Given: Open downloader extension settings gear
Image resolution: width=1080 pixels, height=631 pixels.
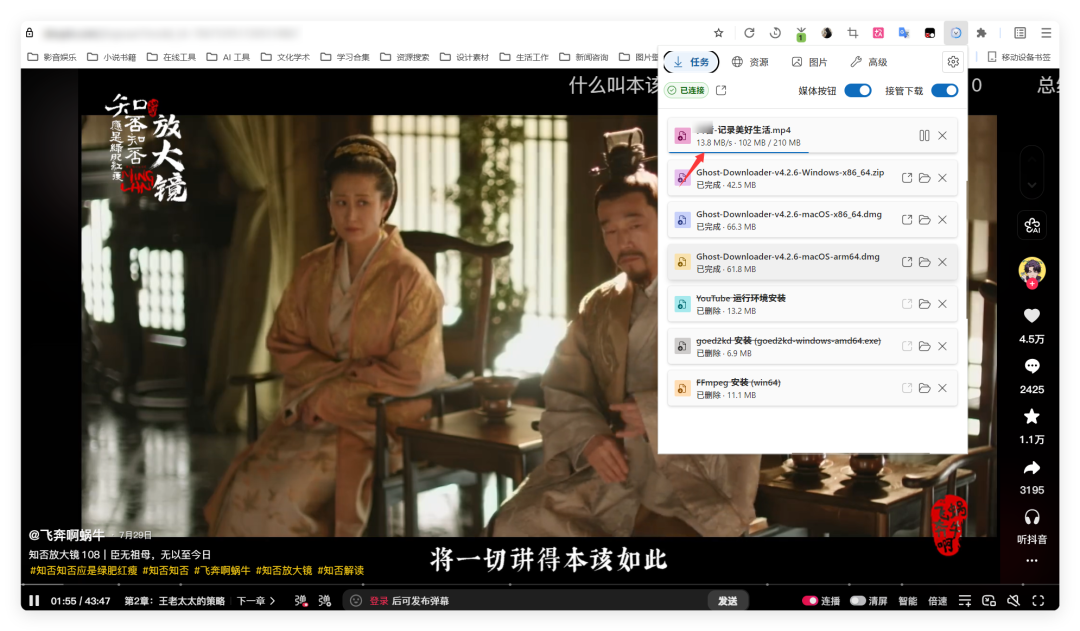Looking at the screenshot, I should coord(953,62).
